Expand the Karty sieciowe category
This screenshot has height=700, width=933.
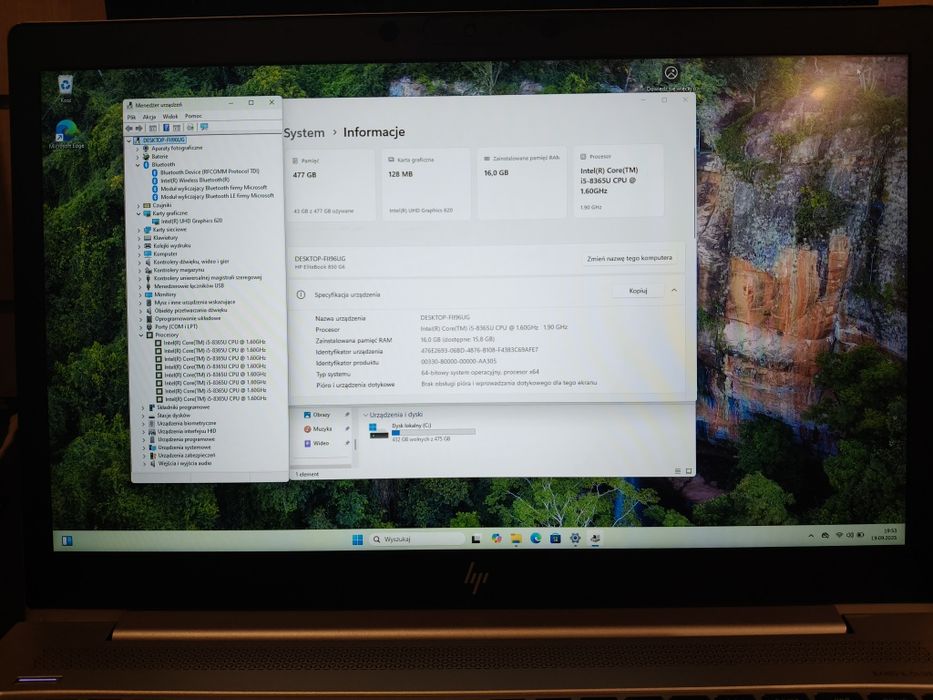[139, 230]
